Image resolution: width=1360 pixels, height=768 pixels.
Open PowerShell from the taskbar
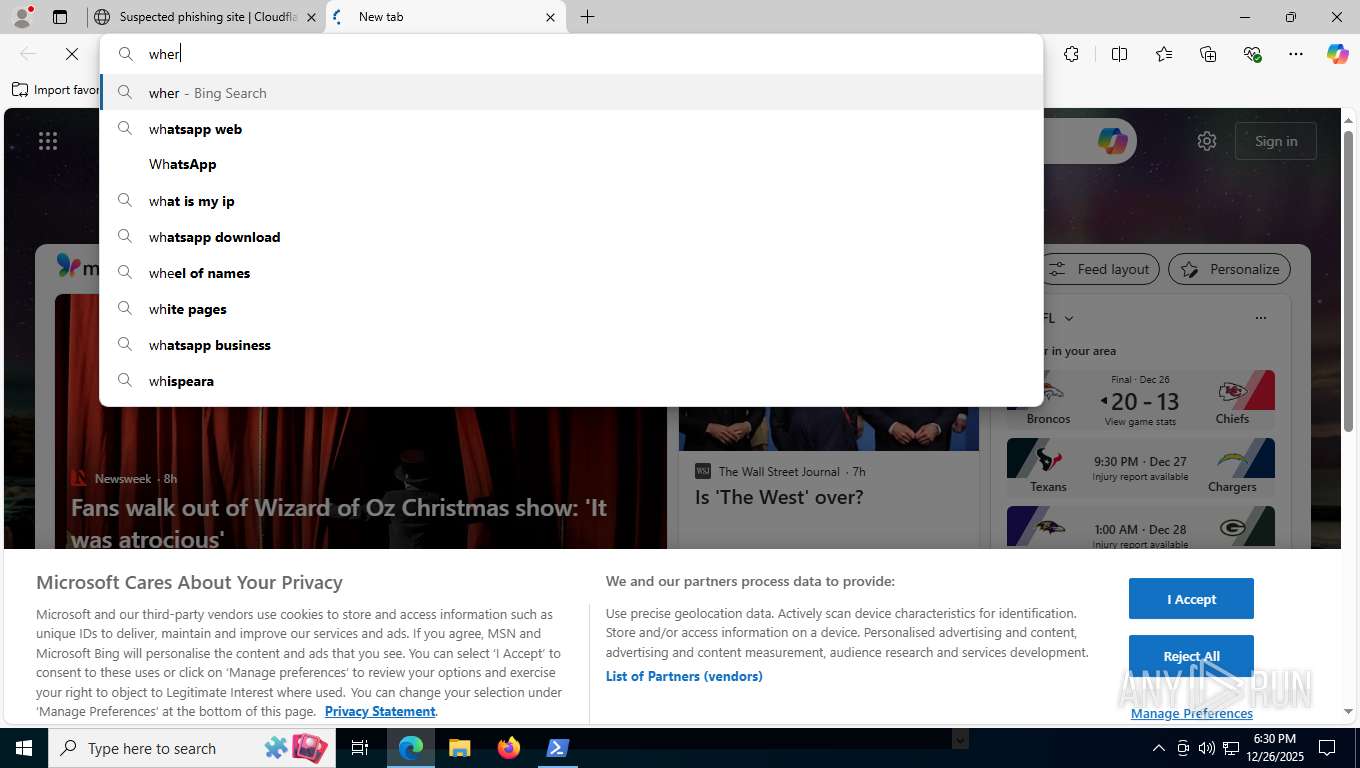(558, 748)
